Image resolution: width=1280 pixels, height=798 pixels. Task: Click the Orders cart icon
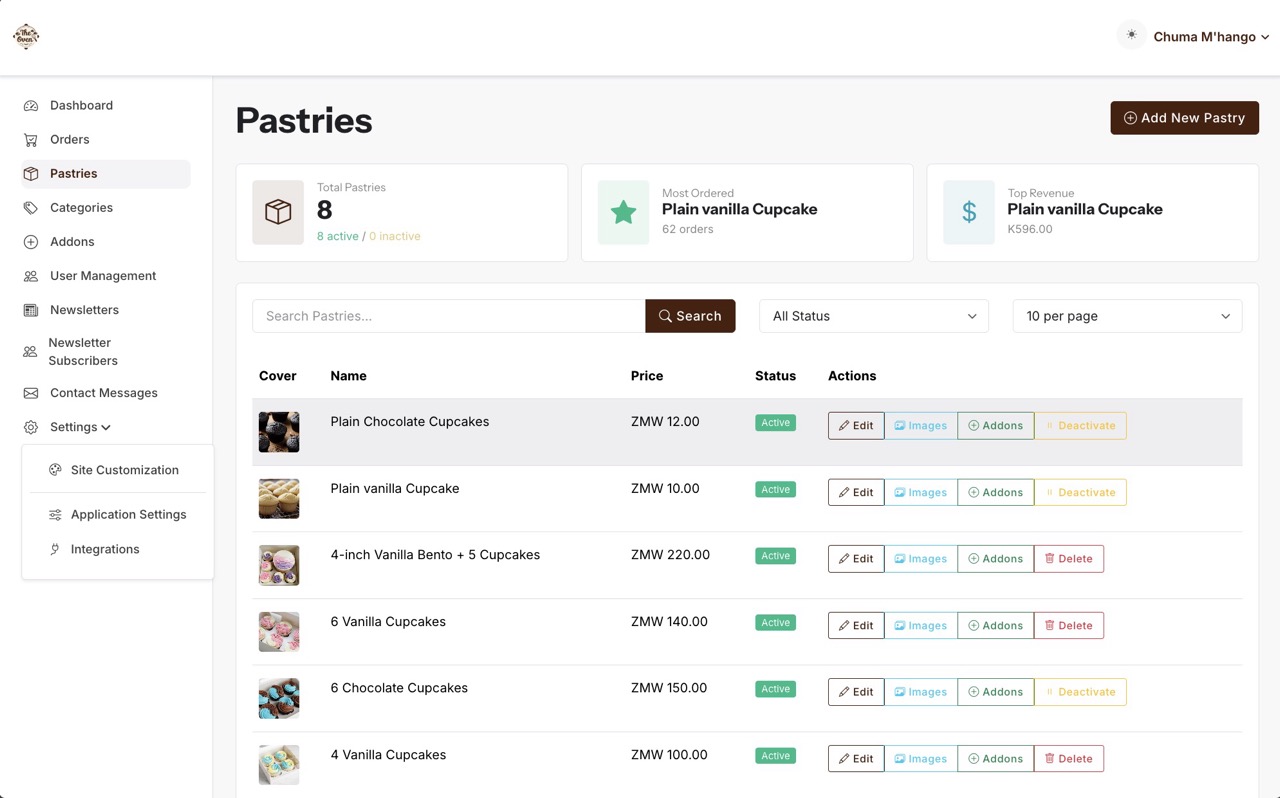tap(31, 140)
